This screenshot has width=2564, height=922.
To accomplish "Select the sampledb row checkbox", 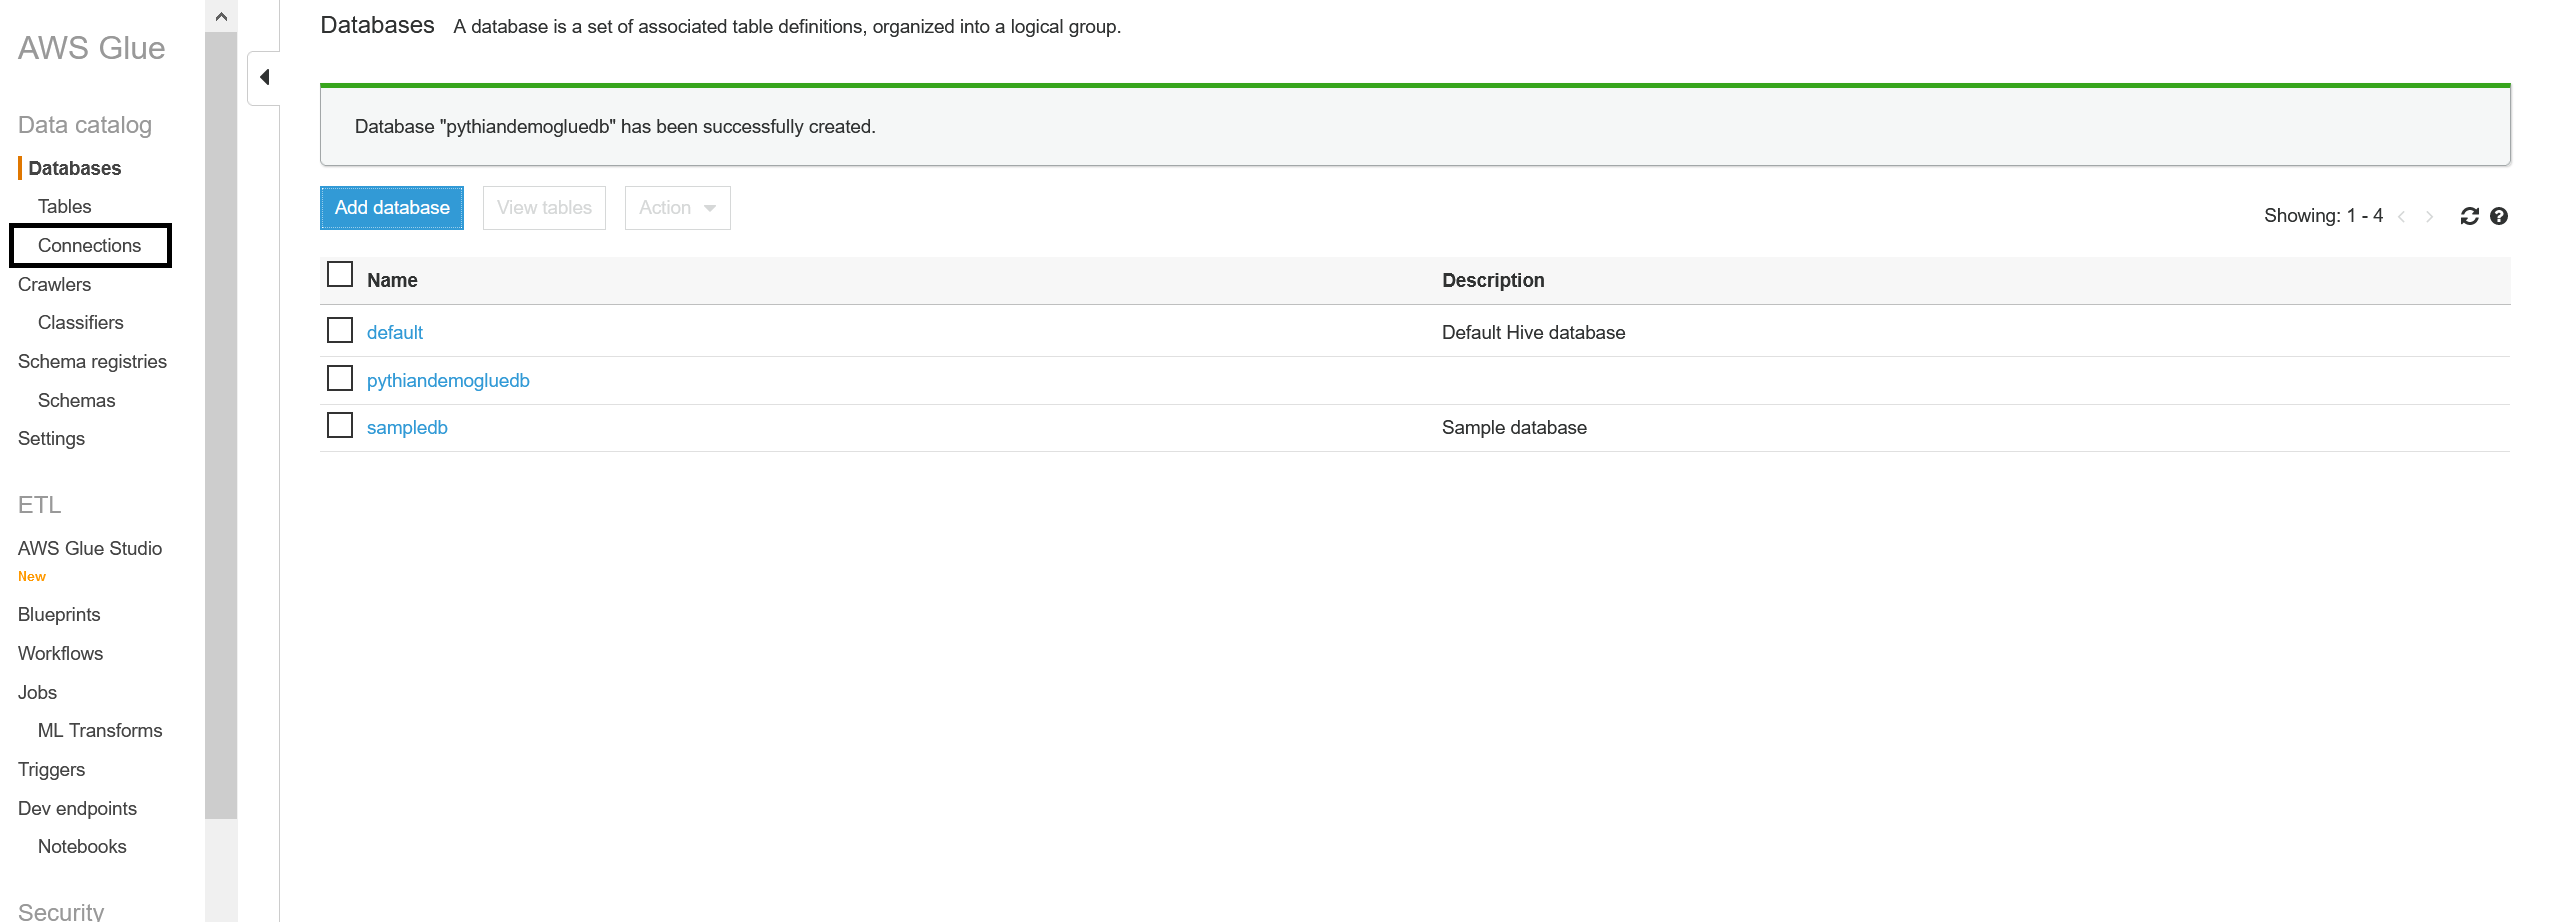I will pos(340,425).
